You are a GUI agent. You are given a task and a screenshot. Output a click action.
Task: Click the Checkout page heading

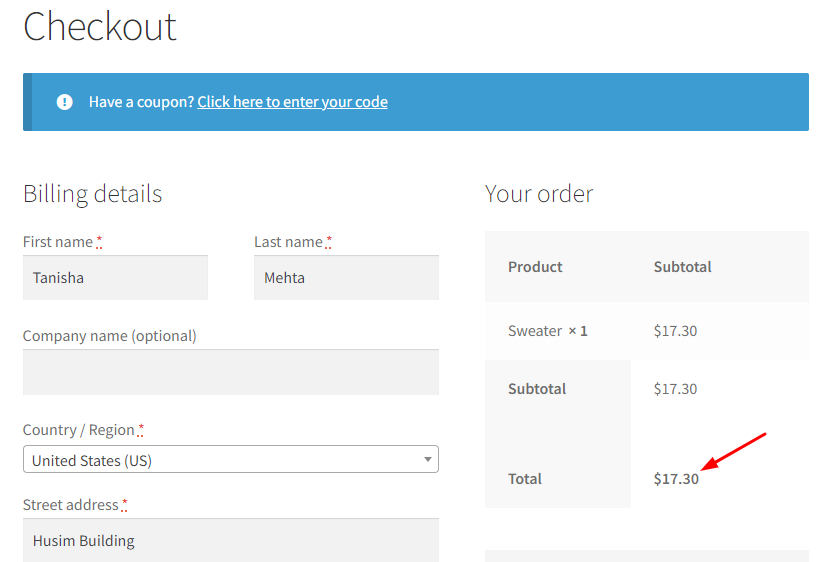(x=100, y=27)
